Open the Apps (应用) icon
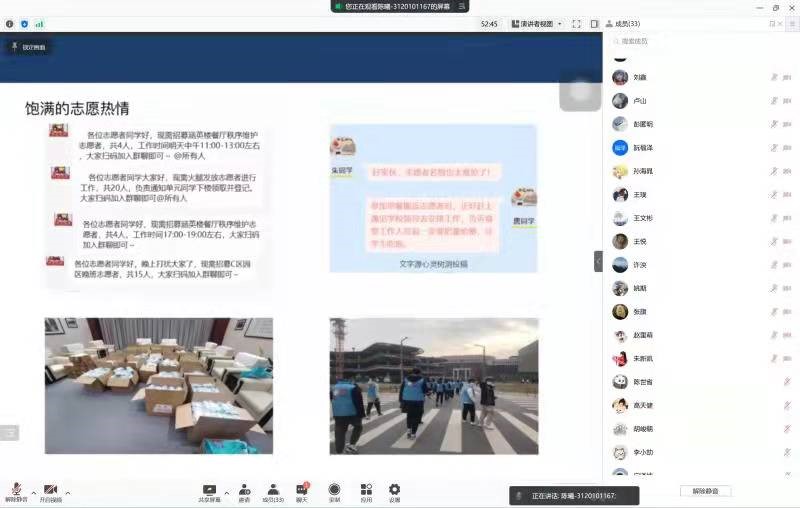This screenshot has width=800, height=508. click(366, 490)
